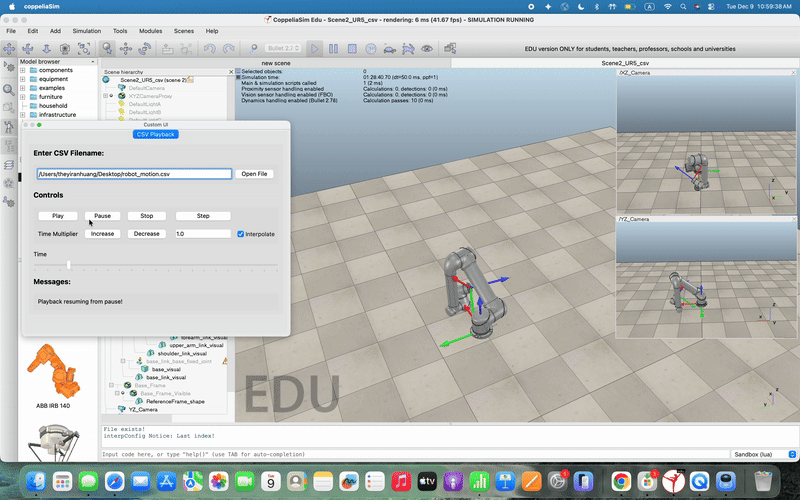Image resolution: width=800 pixels, height=500 pixels.
Task: Slow down simulation with turtle icon
Action: (x=389, y=48)
